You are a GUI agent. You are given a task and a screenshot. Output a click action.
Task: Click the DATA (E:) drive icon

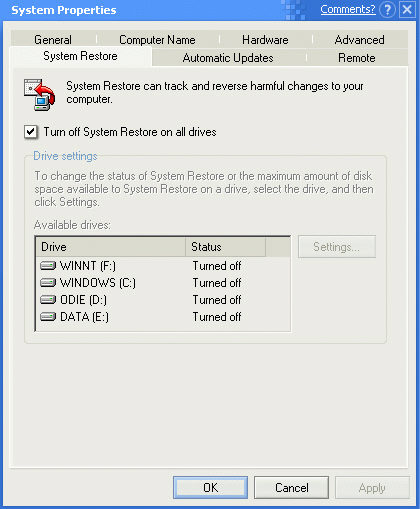pyautogui.click(x=48, y=317)
